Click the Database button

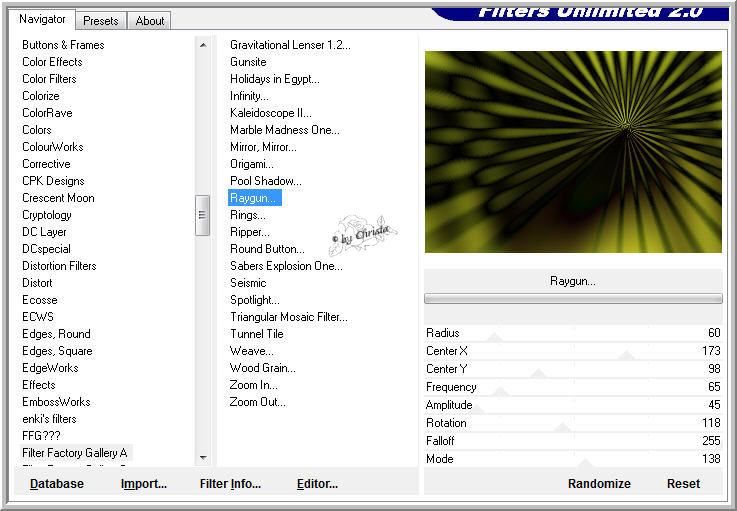point(57,484)
